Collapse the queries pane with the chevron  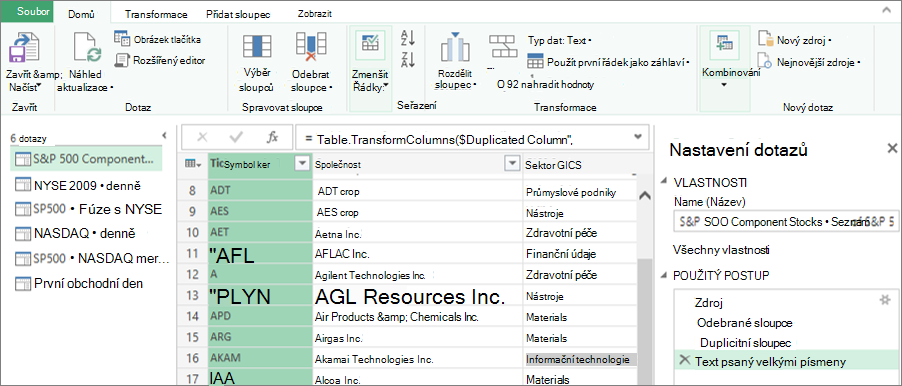pyautogui.click(x=164, y=136)
